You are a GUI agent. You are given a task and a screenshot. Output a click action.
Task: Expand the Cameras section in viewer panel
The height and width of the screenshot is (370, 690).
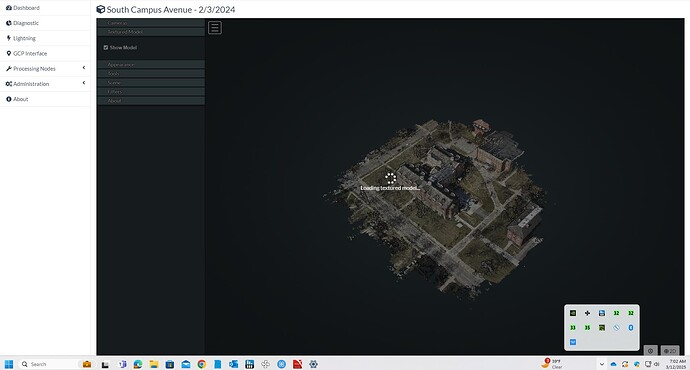150,23
